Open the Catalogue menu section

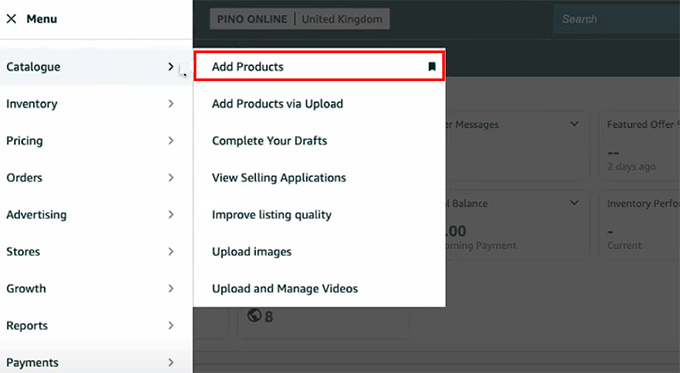[x=96, y=67]
